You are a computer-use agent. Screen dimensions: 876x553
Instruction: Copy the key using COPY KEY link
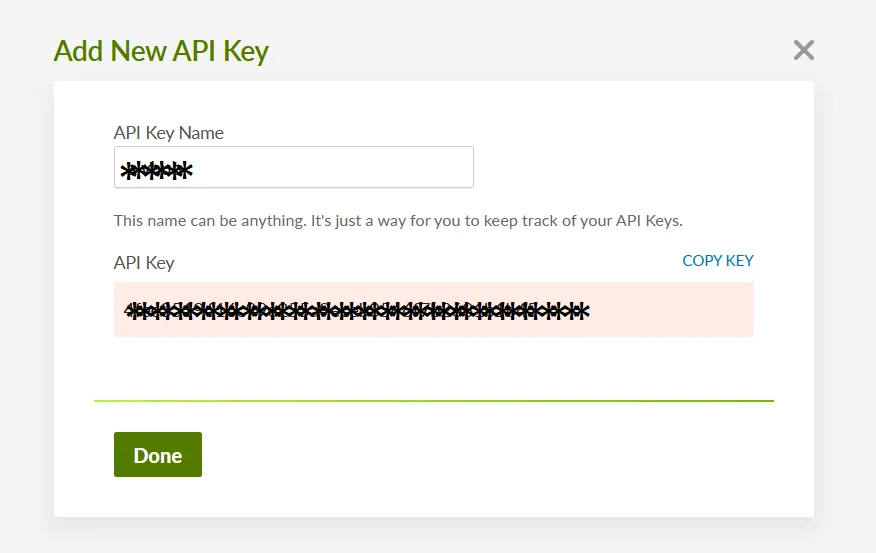pos(718,260)
